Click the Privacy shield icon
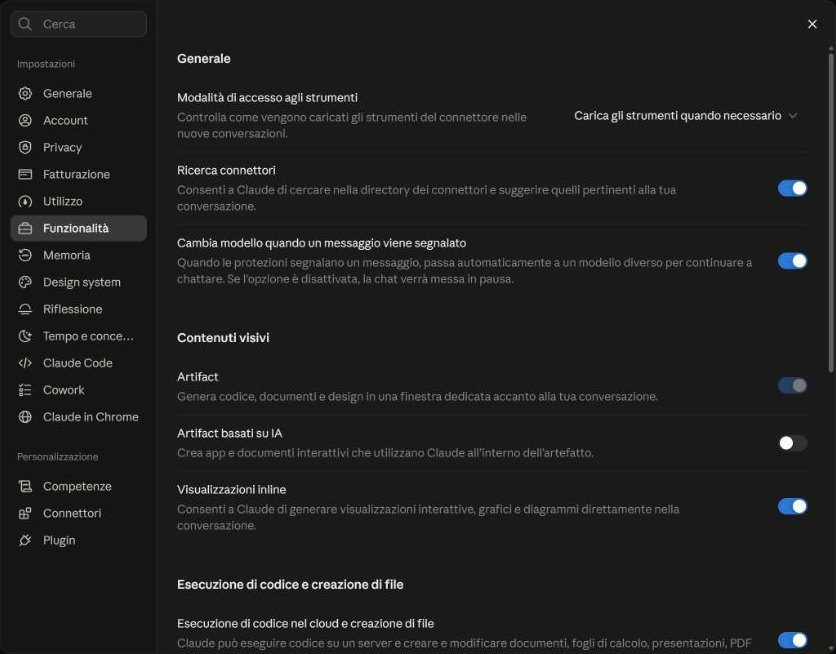836x654 pixels. tap(25, 147)
